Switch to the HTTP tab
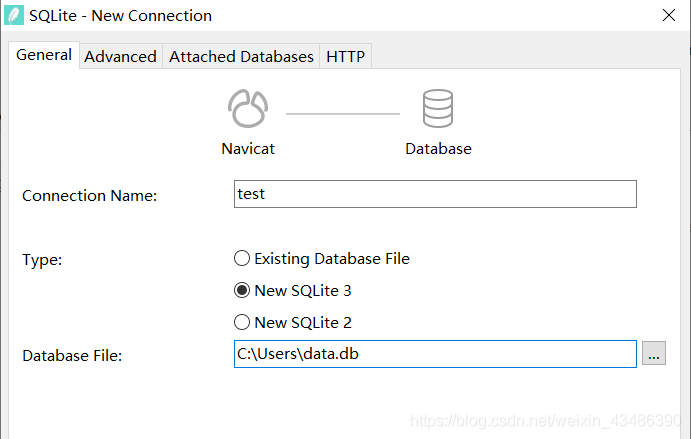Image resolution: width=691 pixels, height=439 pixels. 346,56
